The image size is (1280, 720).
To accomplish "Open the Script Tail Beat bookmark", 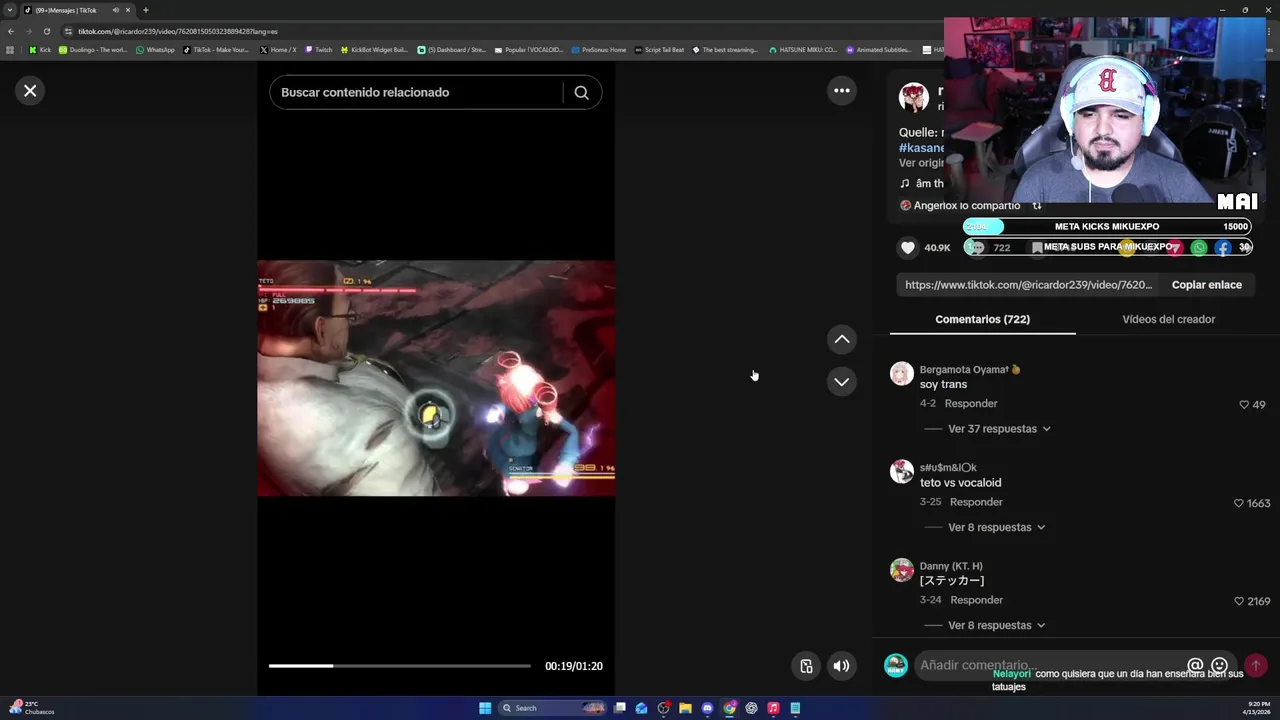I will 660,49.
